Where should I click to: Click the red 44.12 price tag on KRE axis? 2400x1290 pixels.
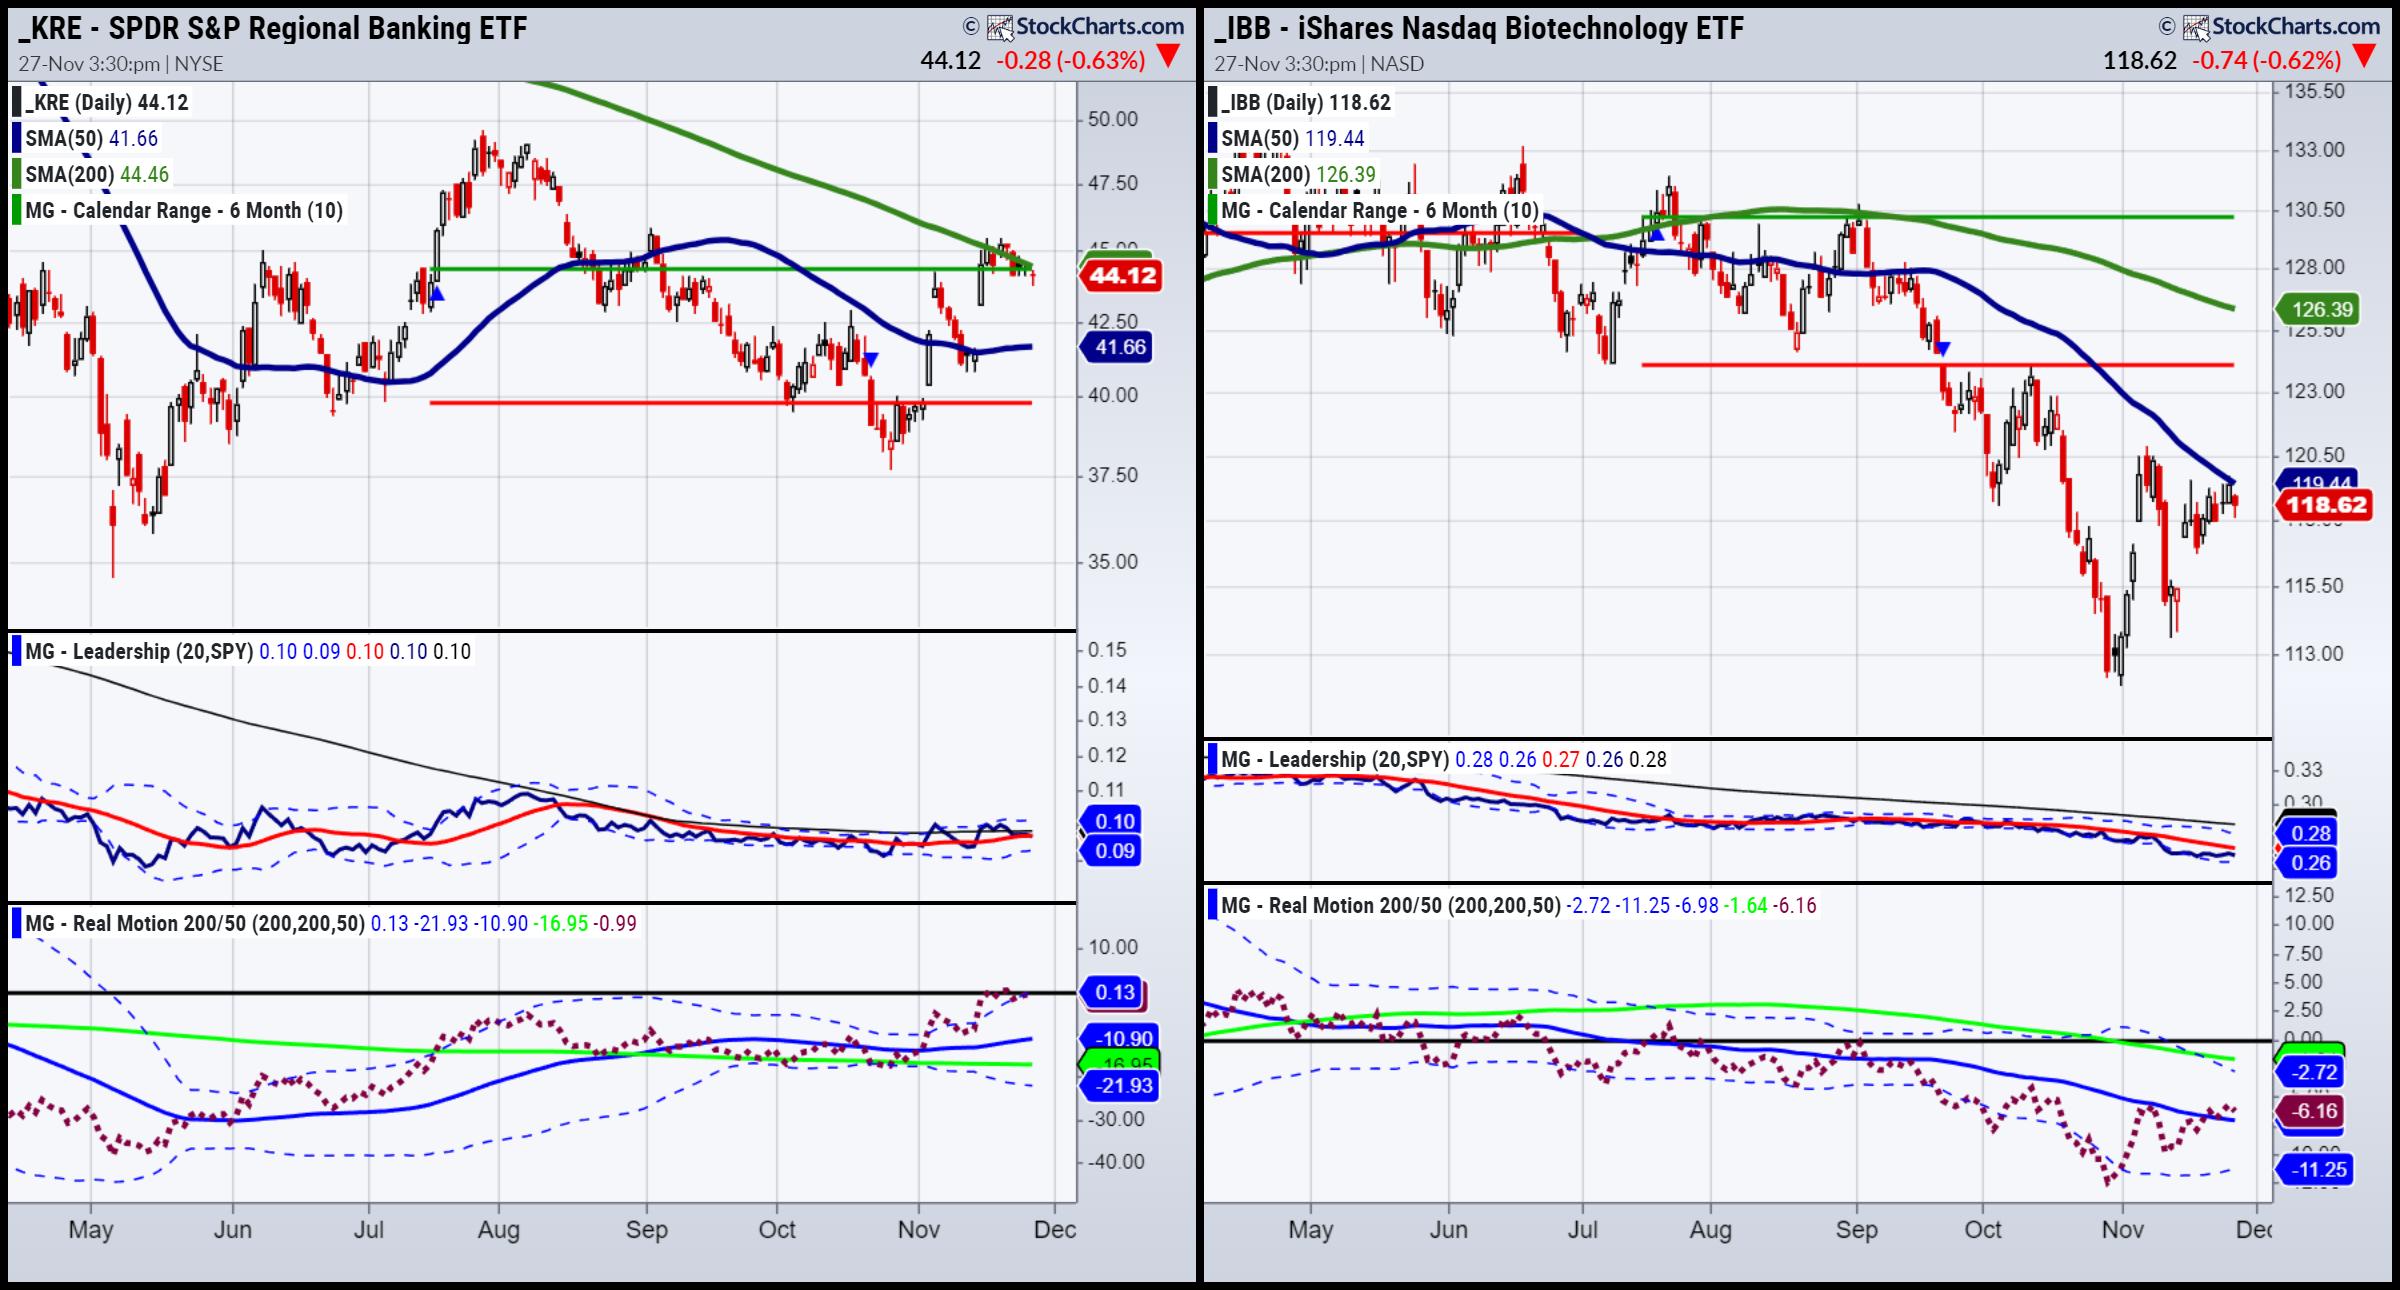pos(1123,275)
